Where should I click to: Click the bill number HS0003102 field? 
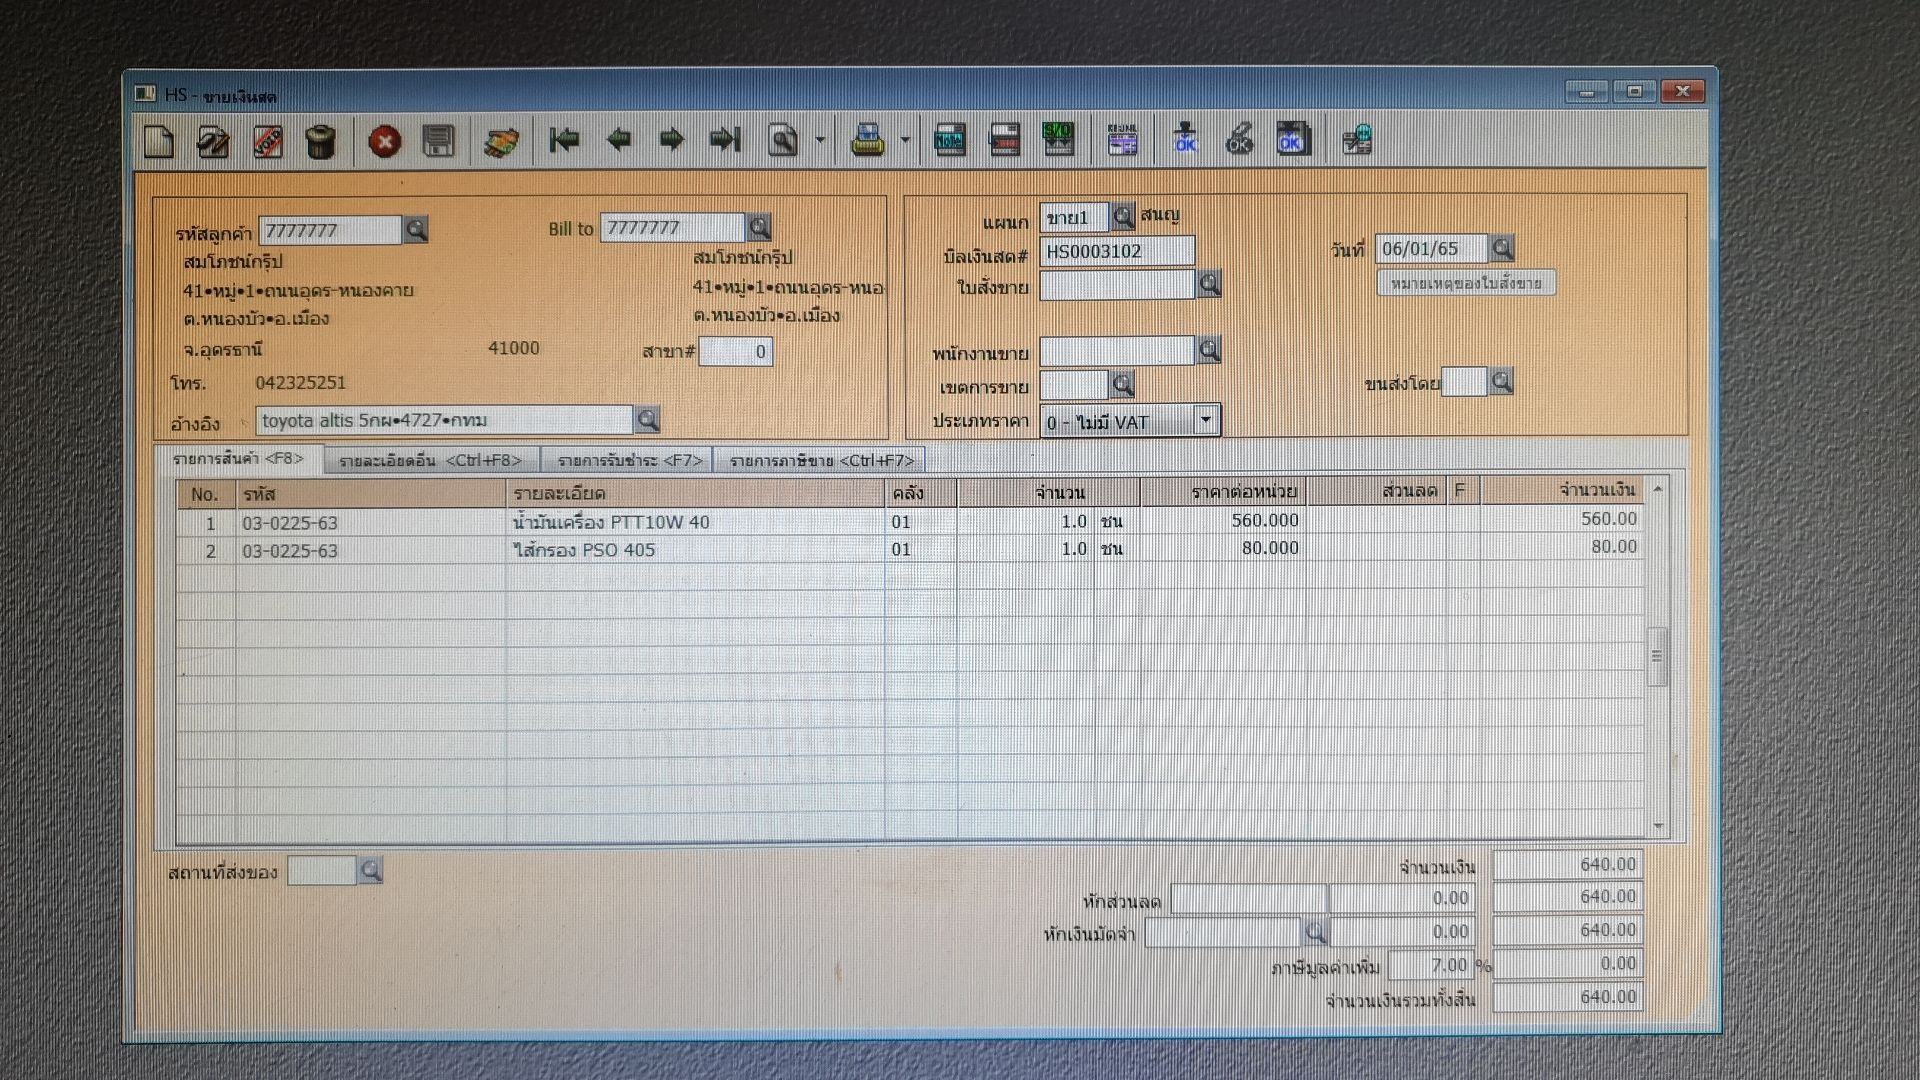click(1117, 251)
